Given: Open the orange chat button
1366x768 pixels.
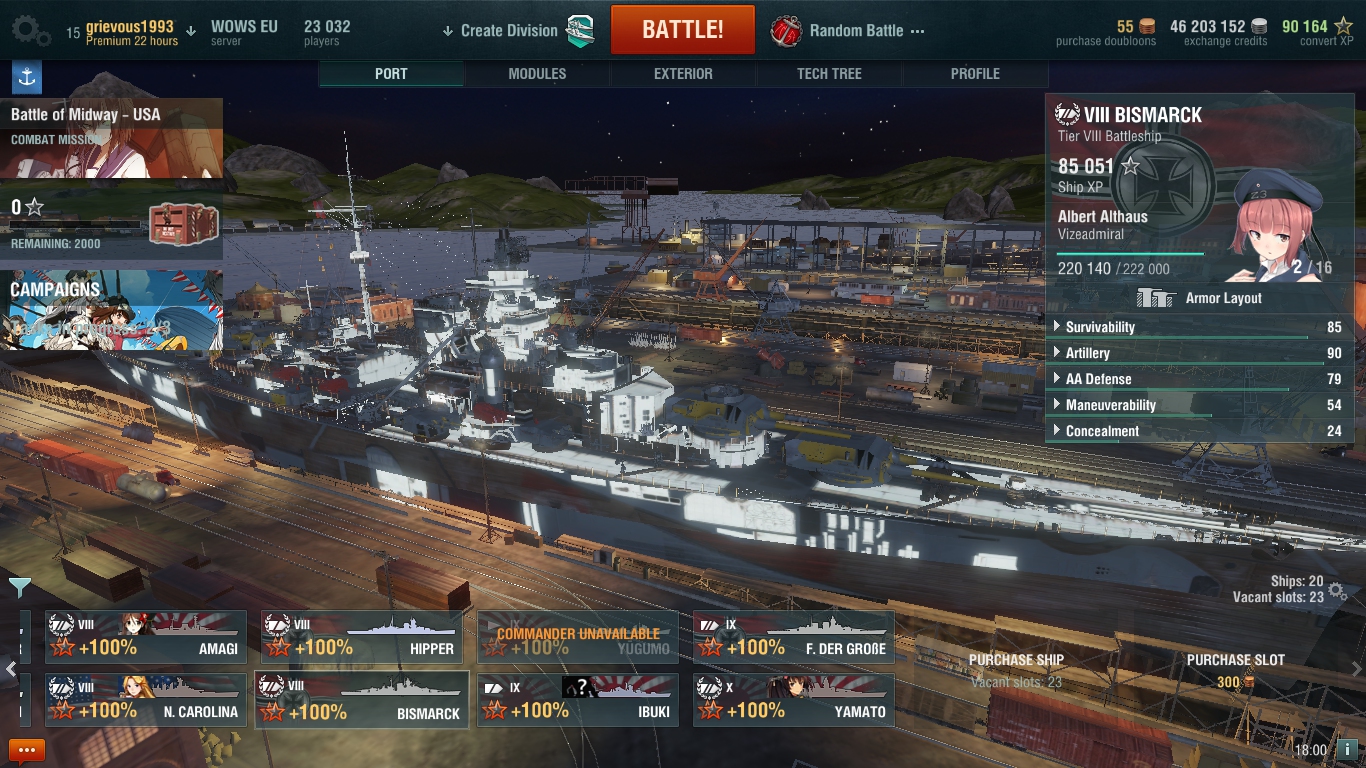Looking at the screenshot, I should pos(27,750).
